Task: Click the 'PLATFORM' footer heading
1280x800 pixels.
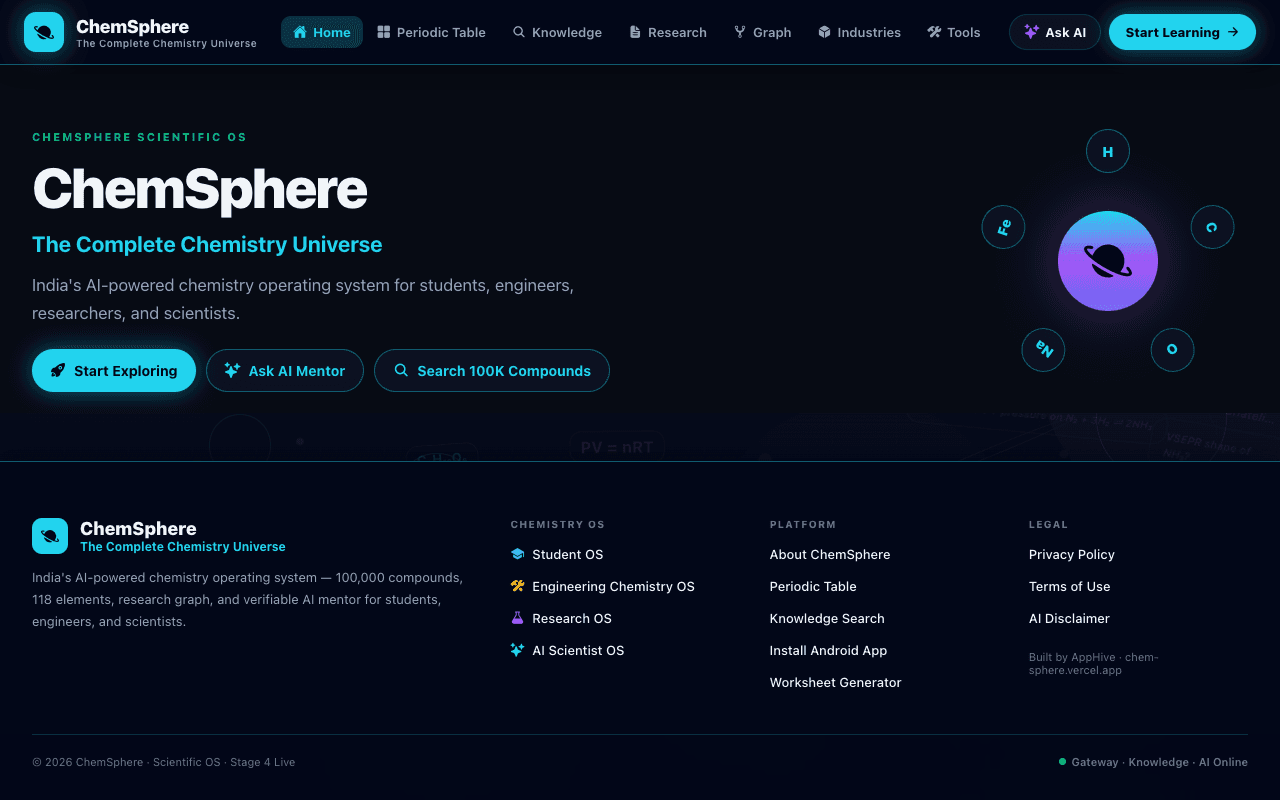Action: (x=802, y=524)
